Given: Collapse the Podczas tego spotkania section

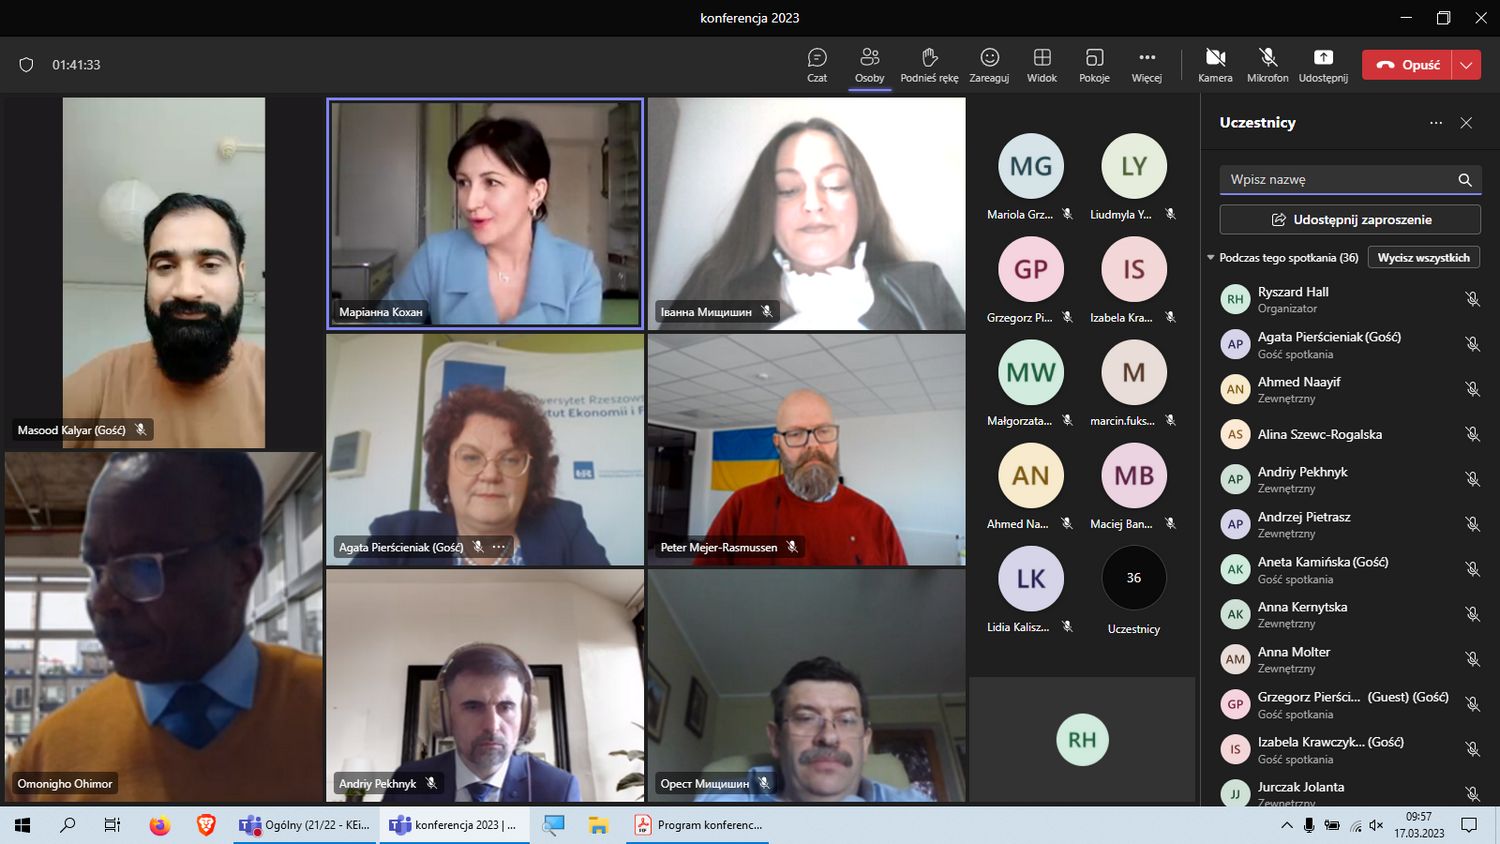Looking at the screenshot, I should click(1211, 258).
